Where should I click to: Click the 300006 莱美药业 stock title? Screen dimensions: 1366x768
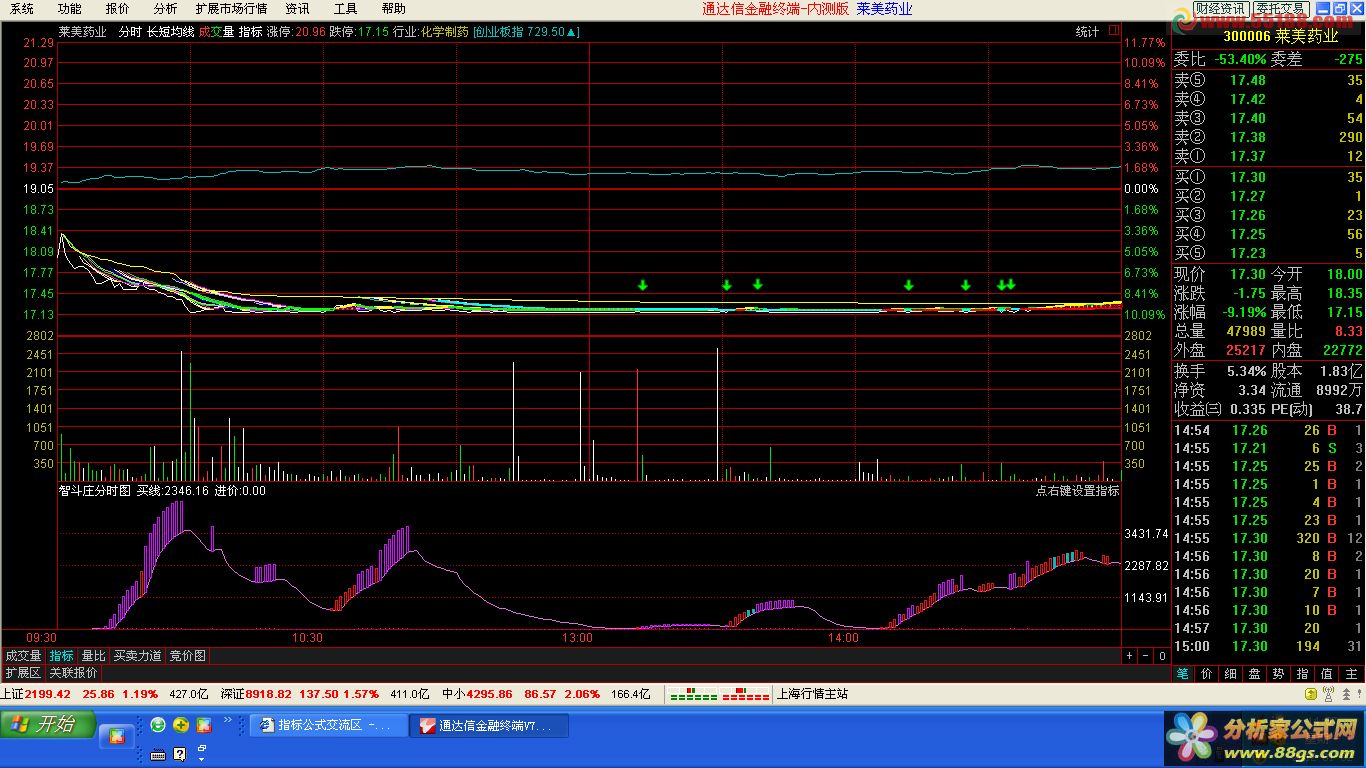1281,36
